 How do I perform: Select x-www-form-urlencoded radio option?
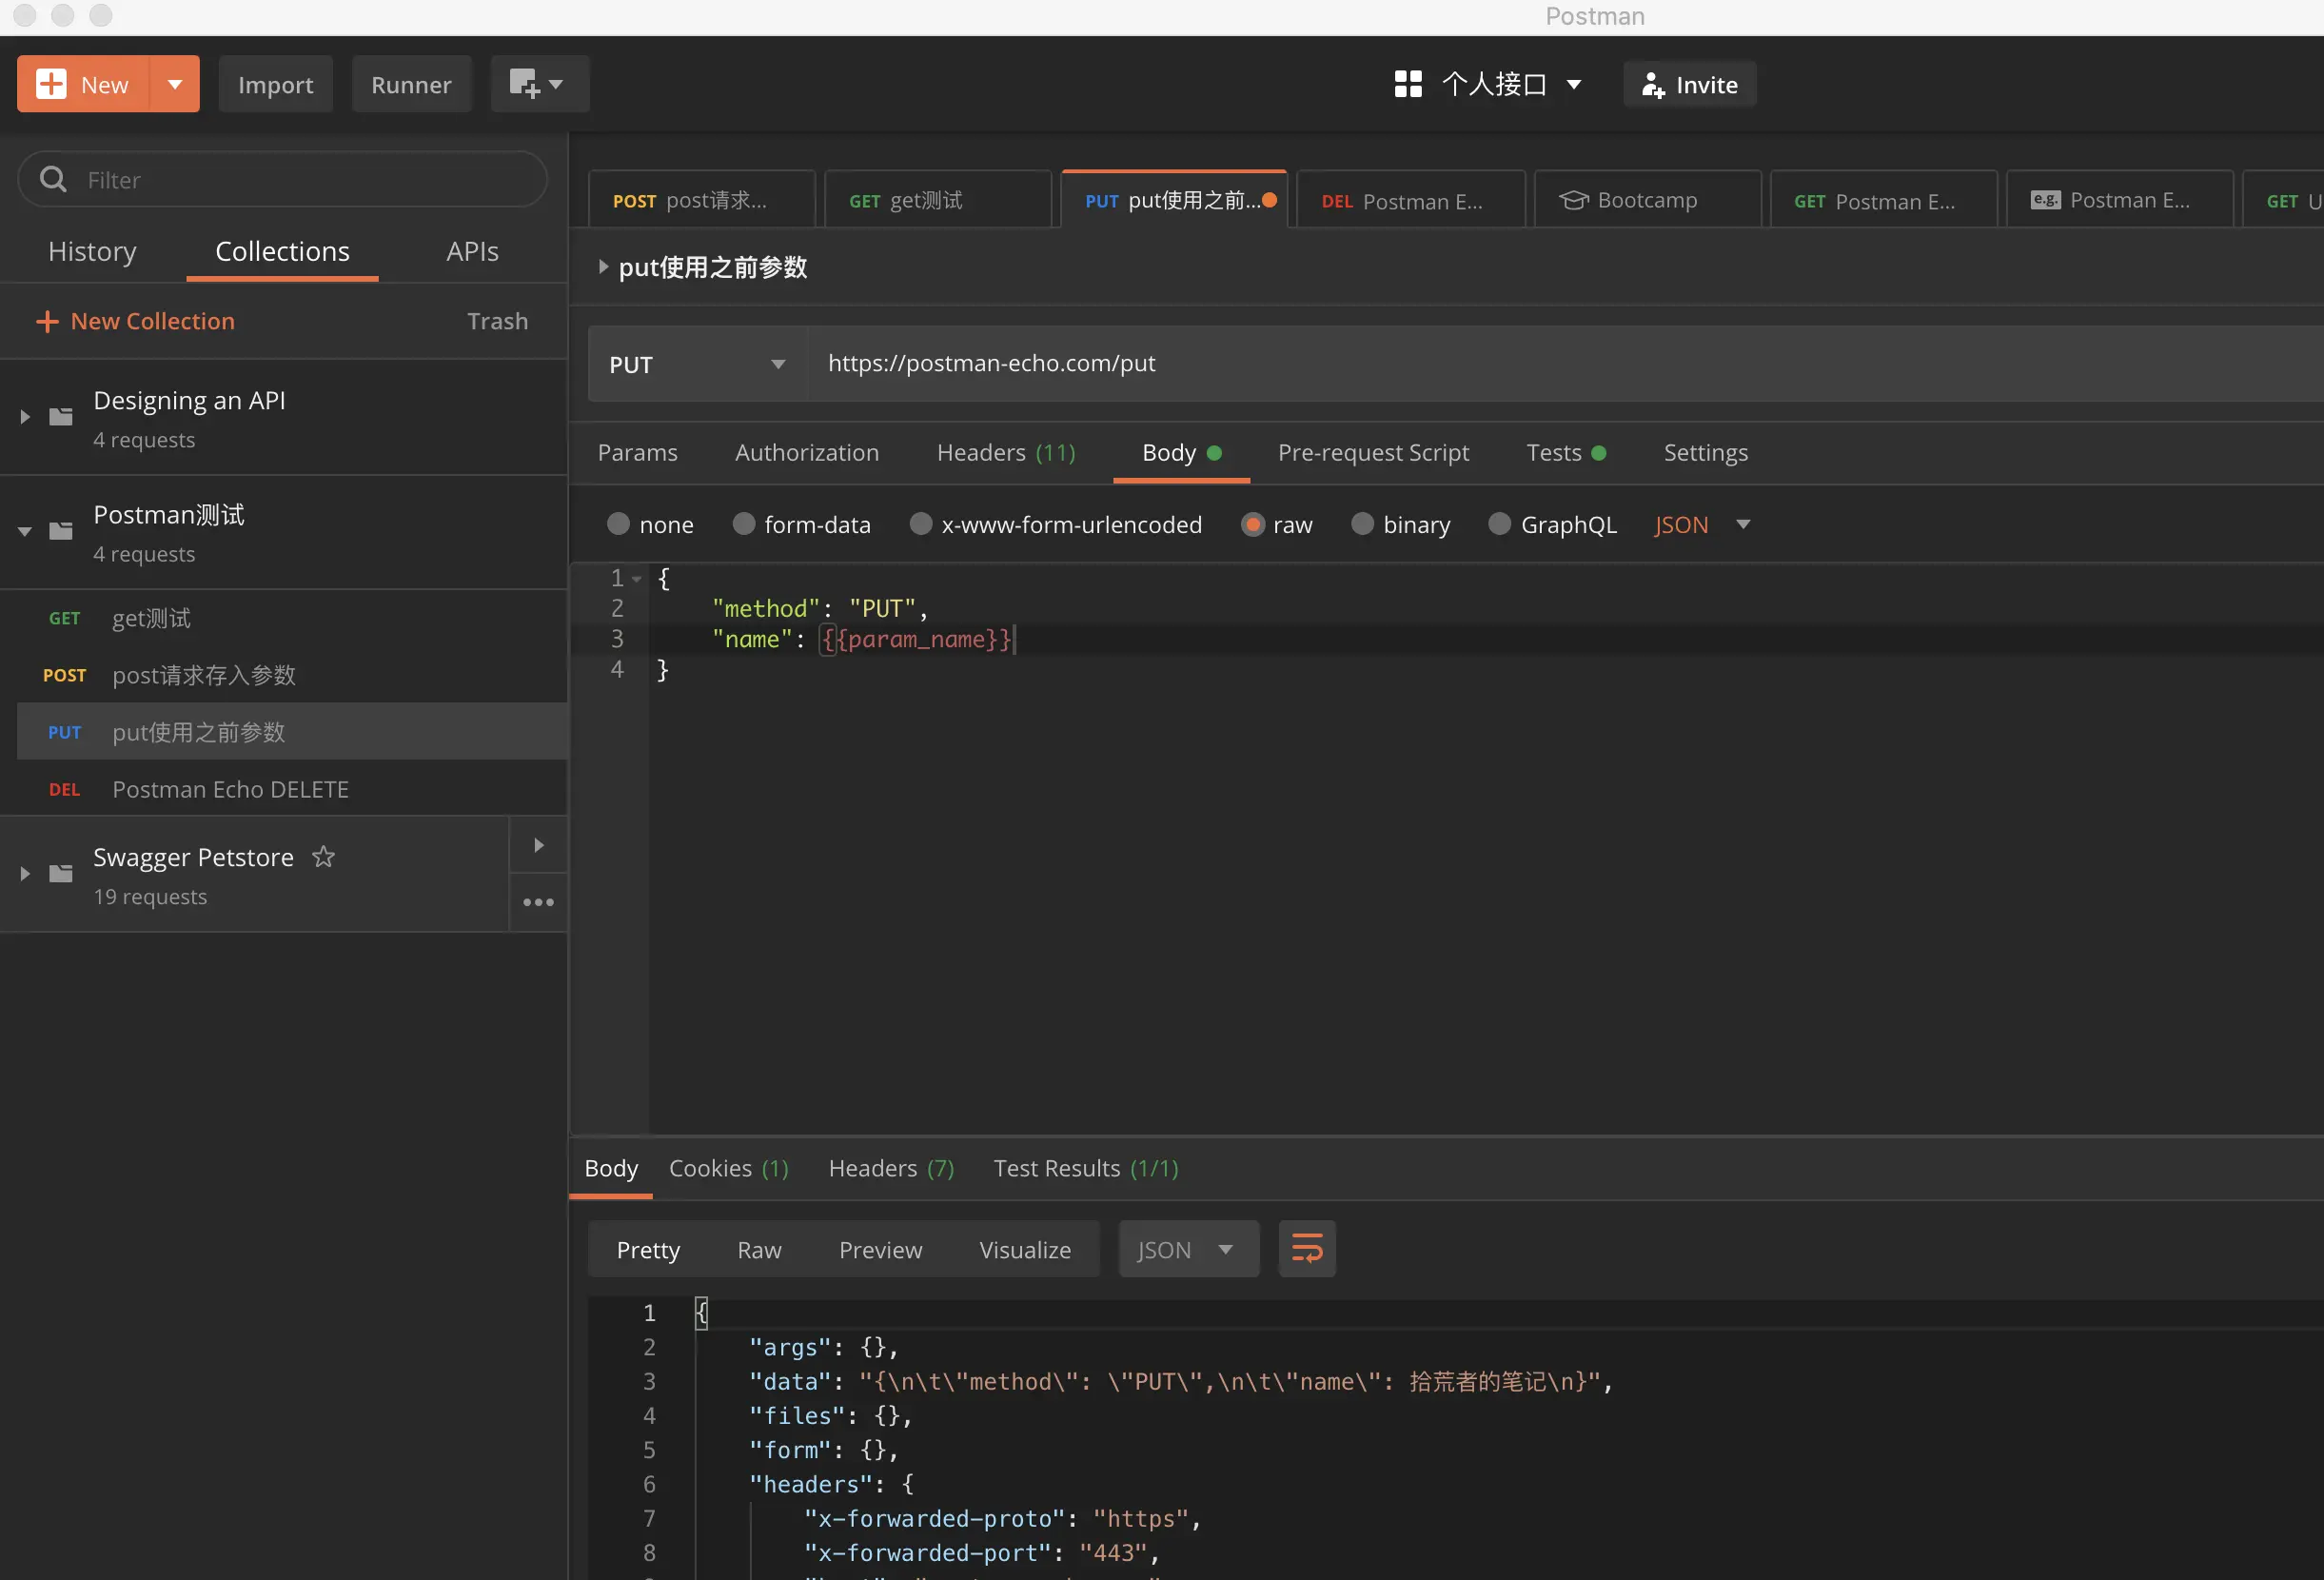920,524
